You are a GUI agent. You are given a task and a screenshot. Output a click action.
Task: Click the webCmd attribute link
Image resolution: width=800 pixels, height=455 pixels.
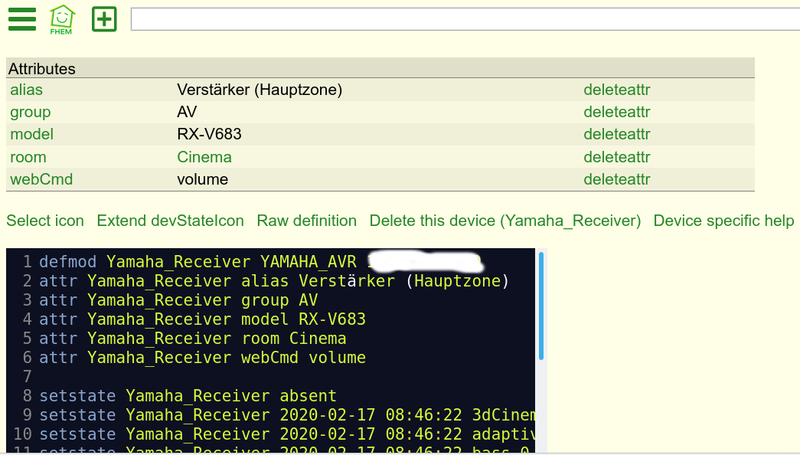pyautogui.click(x=41, y=180)
